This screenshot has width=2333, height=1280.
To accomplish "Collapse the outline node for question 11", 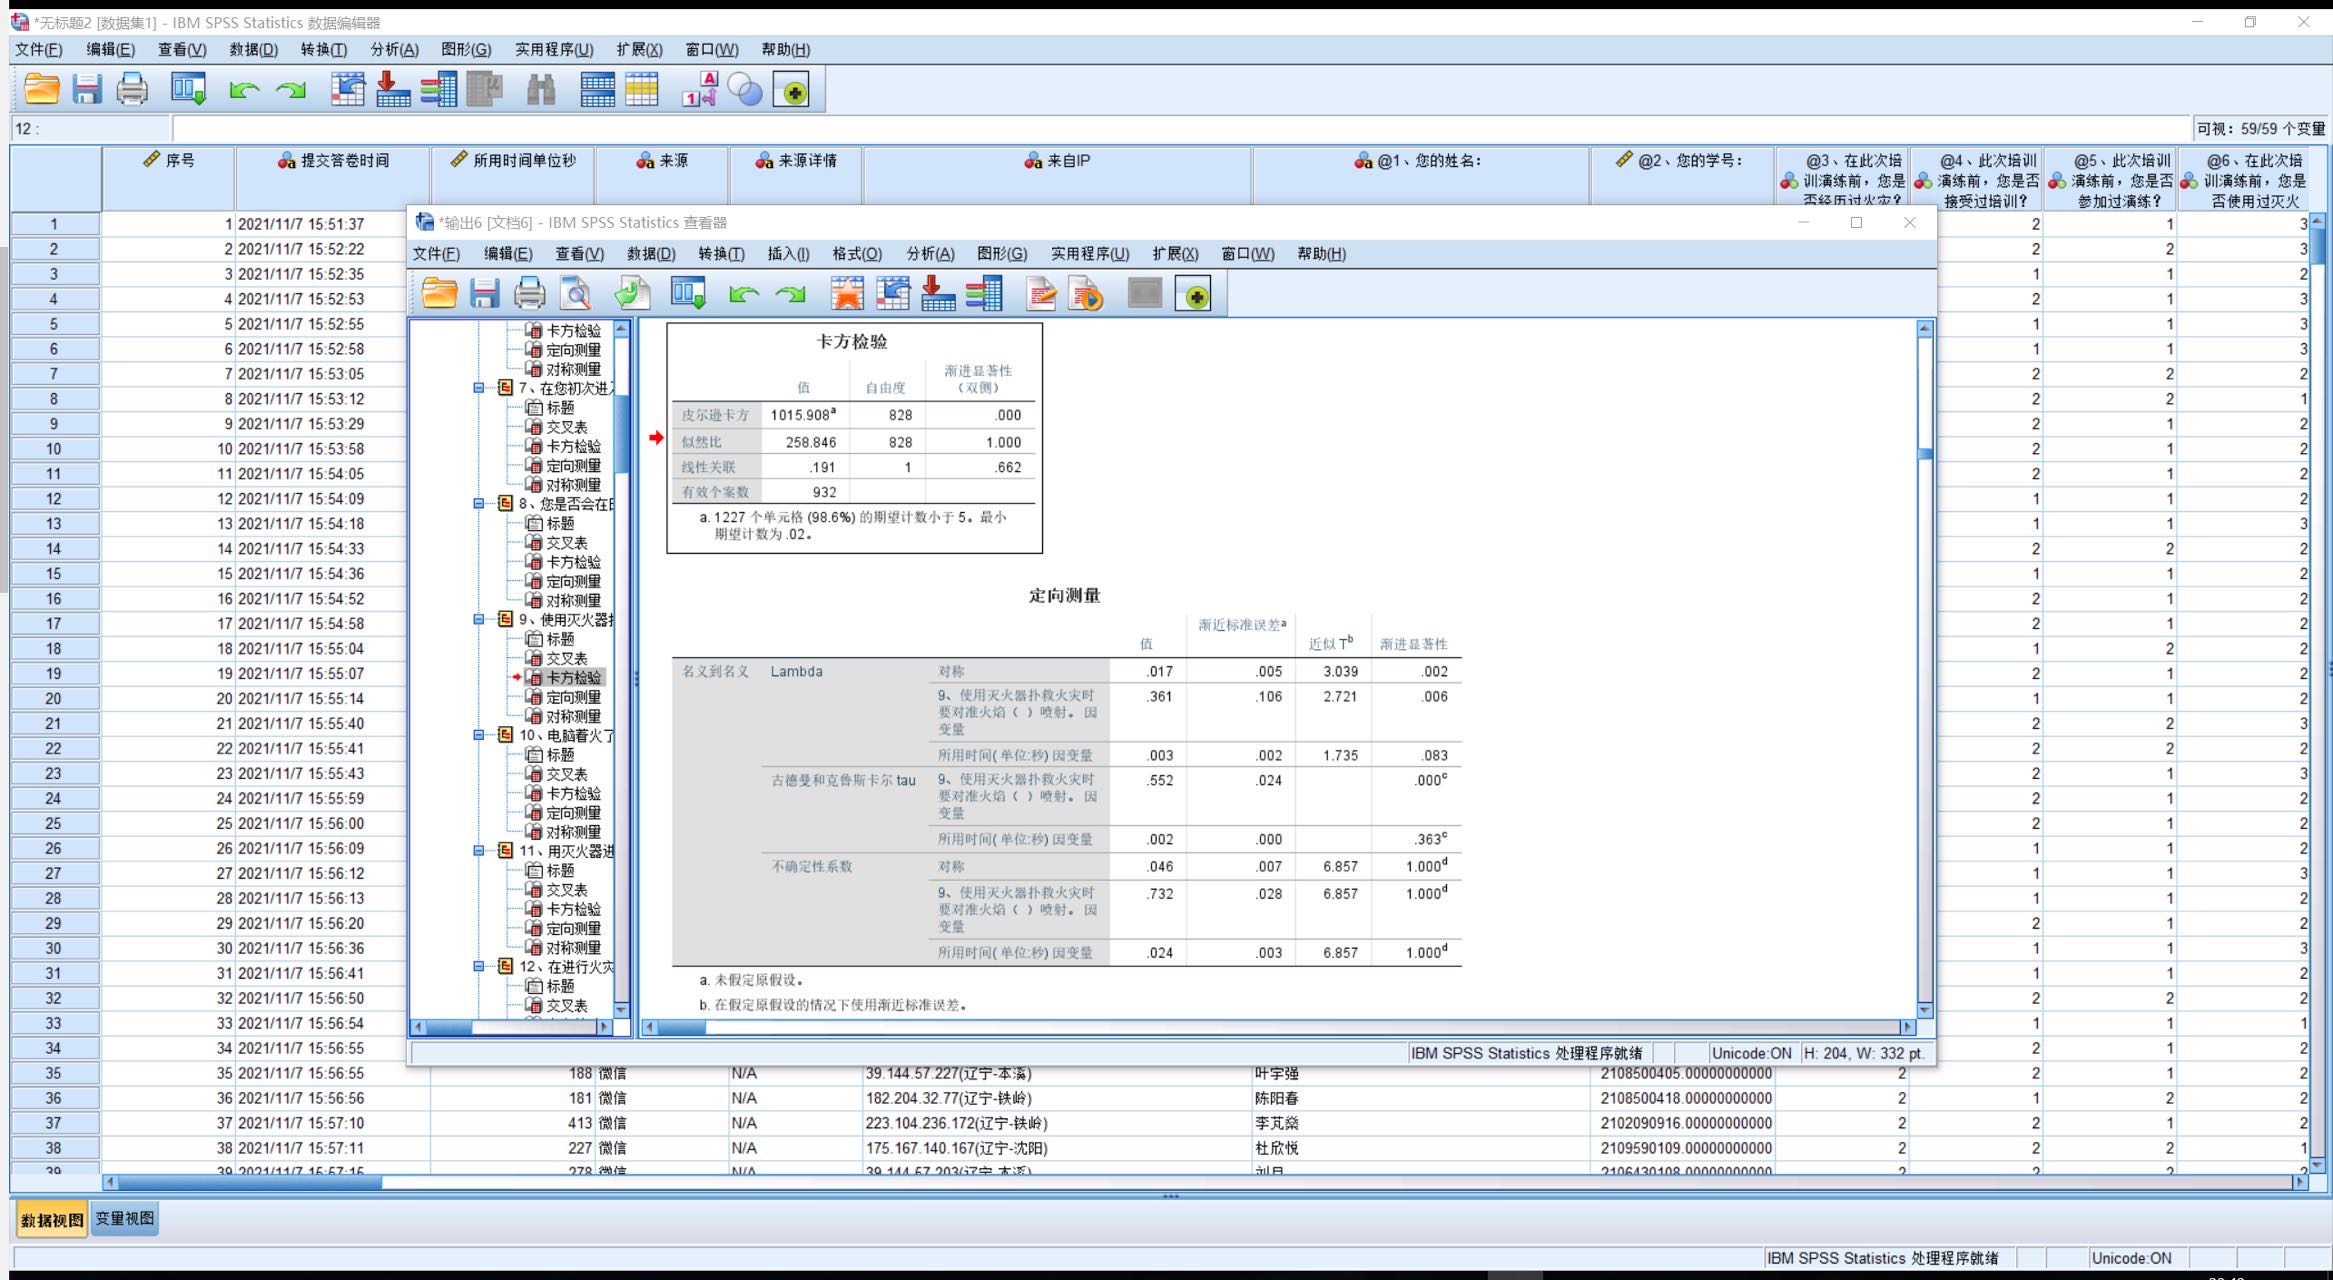I will (x=479, y=851).
